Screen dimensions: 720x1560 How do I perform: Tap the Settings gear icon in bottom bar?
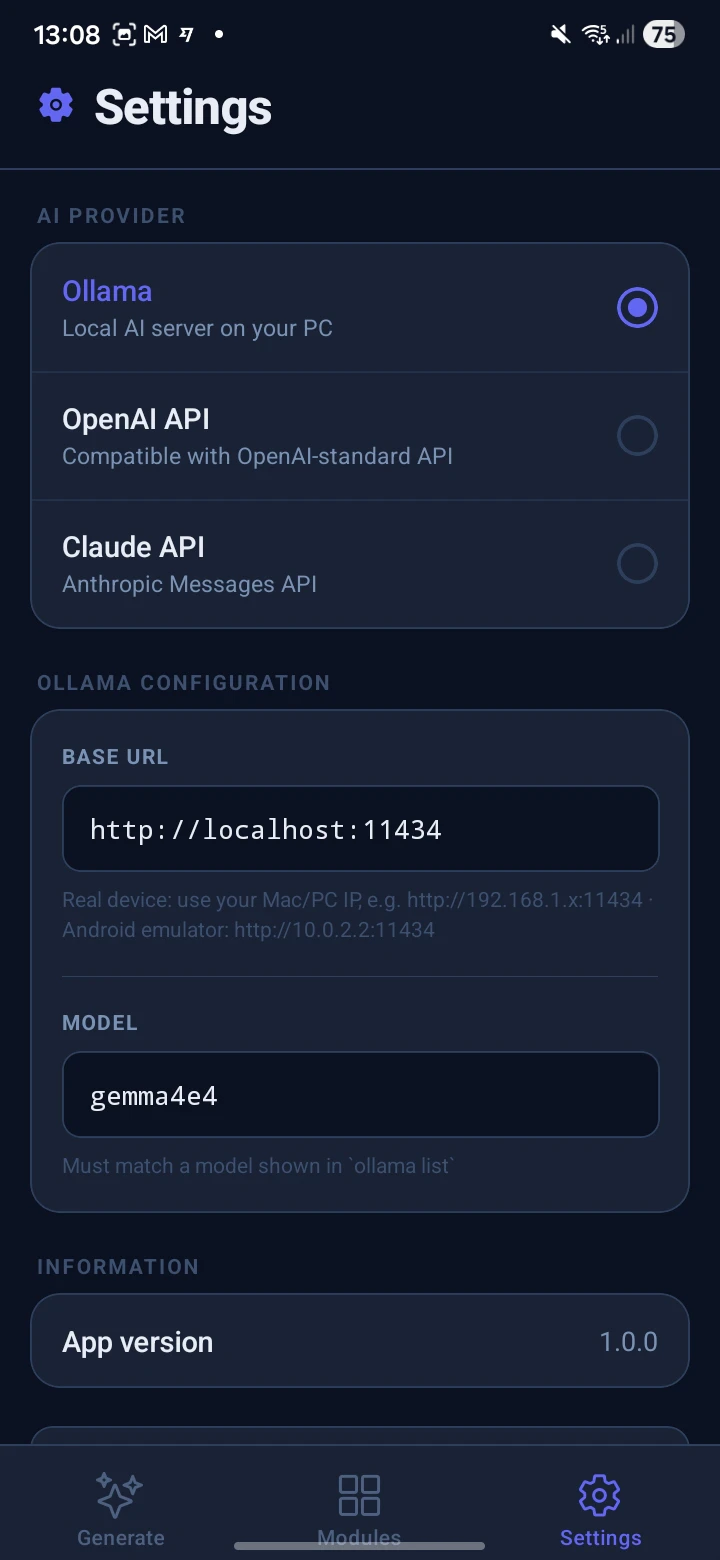pos(600,1496)
